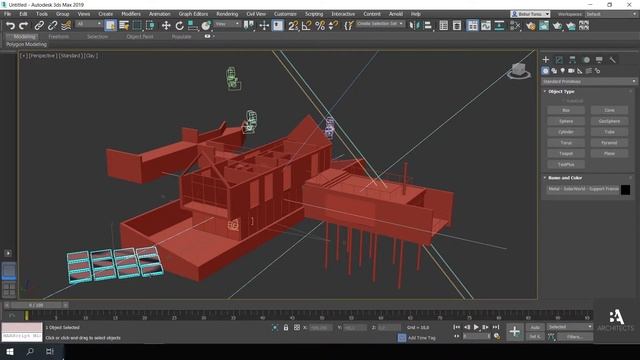Toggle Percent Snap

coord(320,26)
